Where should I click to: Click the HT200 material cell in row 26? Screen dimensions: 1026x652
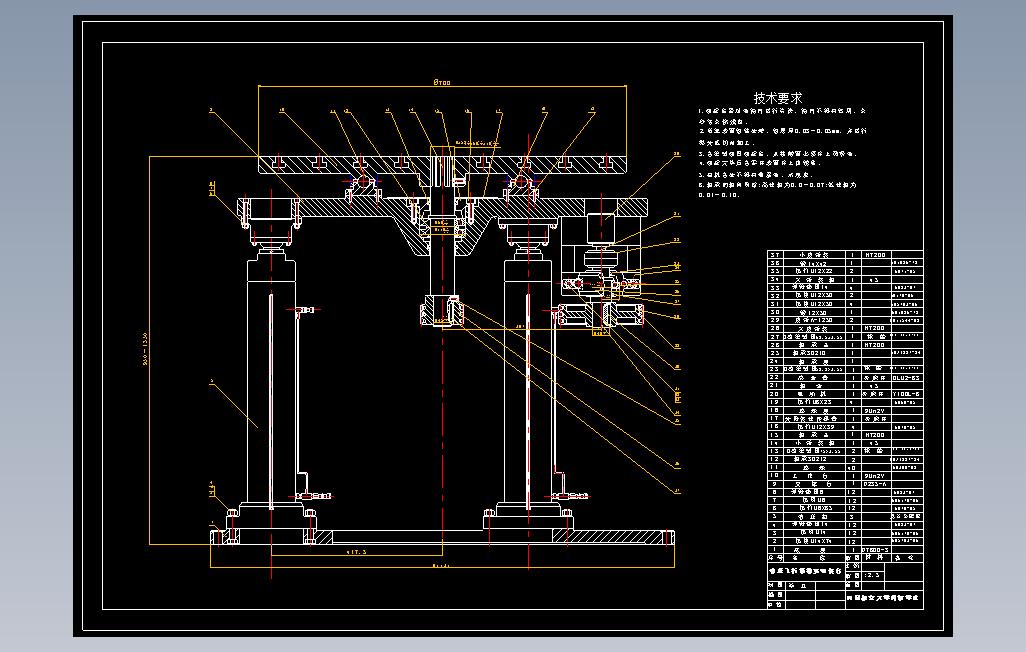coord(876,345)
